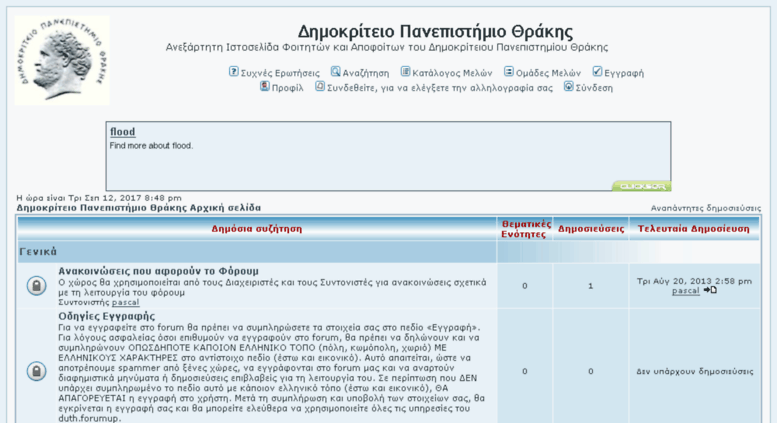Image resolution: width=777 pixels, height=423 pixels.
Task: Open the Εγγραφή menu link
Action: (x=624, y=73)
